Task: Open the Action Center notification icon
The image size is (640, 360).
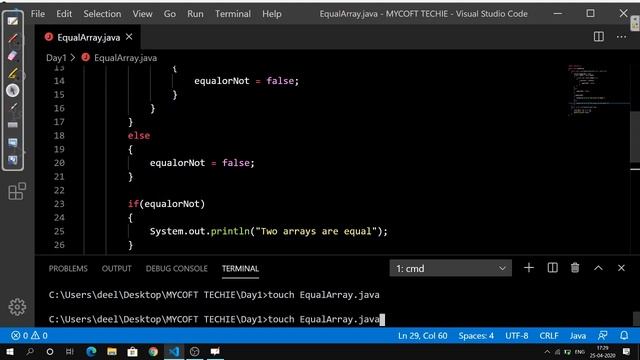Action: 626,352
